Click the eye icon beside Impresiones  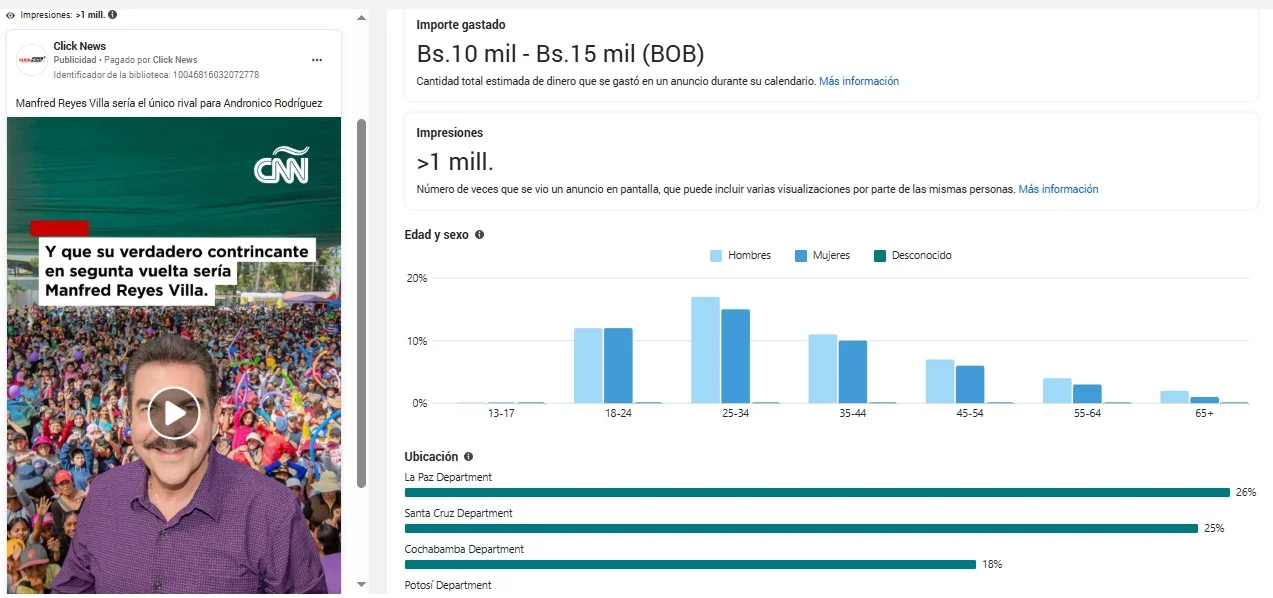[x=10, y=15]
